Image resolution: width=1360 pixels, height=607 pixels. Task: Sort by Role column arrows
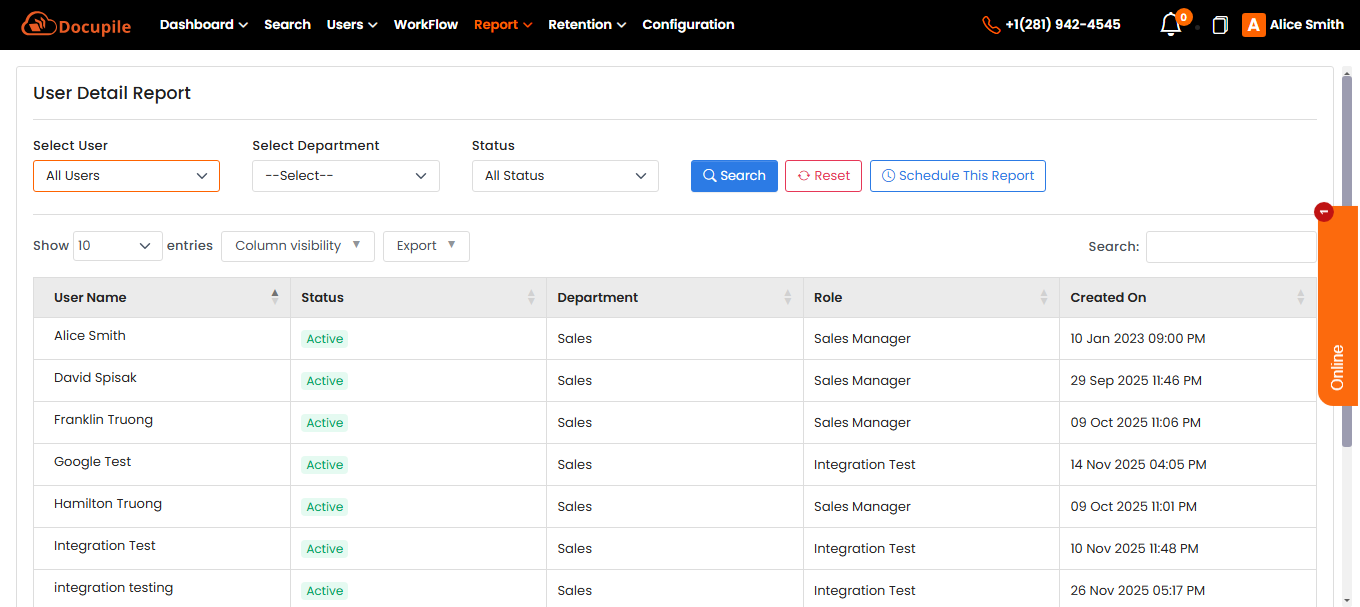[1044, 297]
